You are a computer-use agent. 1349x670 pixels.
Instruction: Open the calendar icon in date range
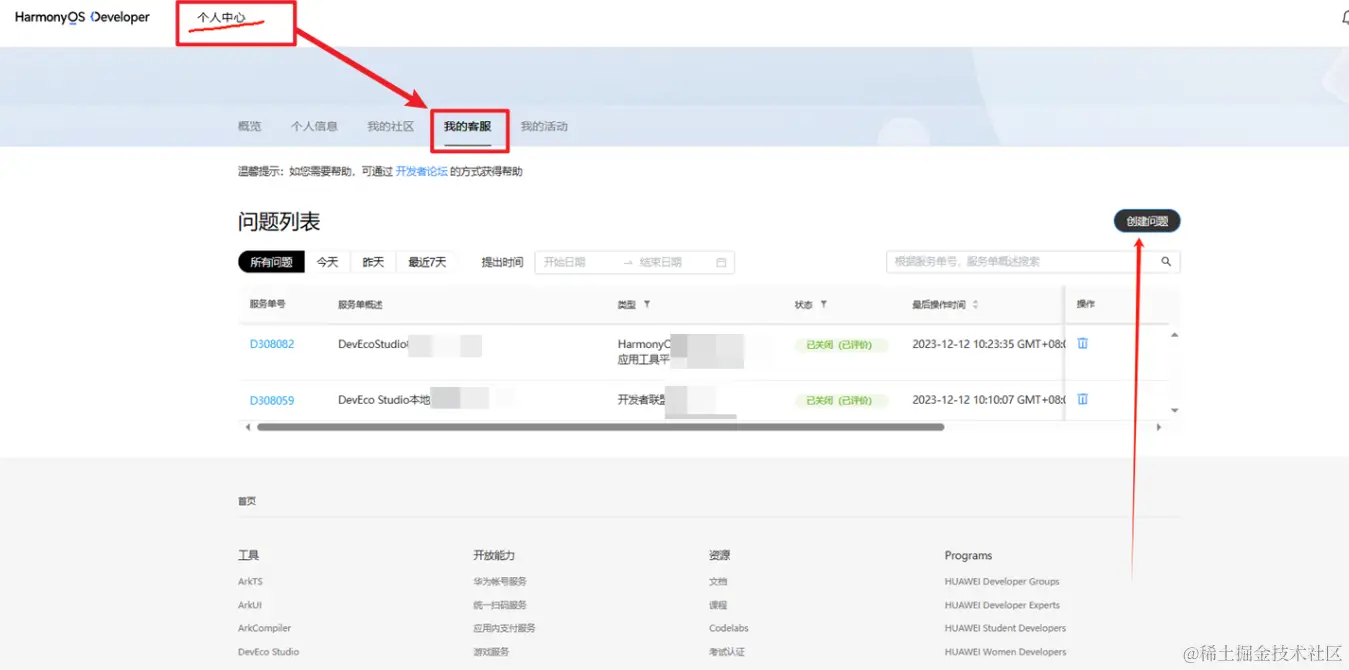(721, 263)
